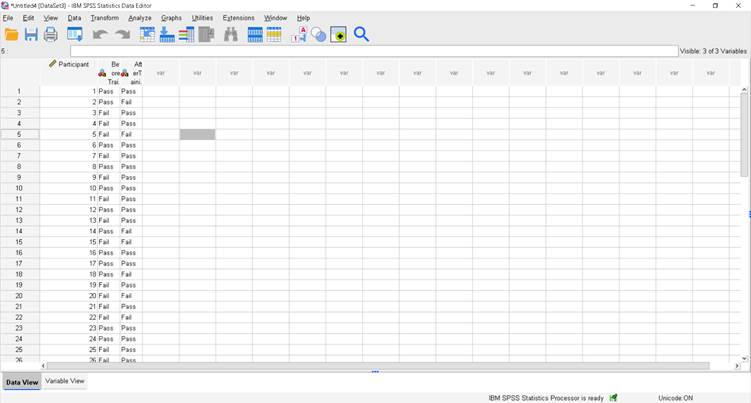Select the Data View tab
Viewport: 751px width, 403px height.
pos(22,382)
